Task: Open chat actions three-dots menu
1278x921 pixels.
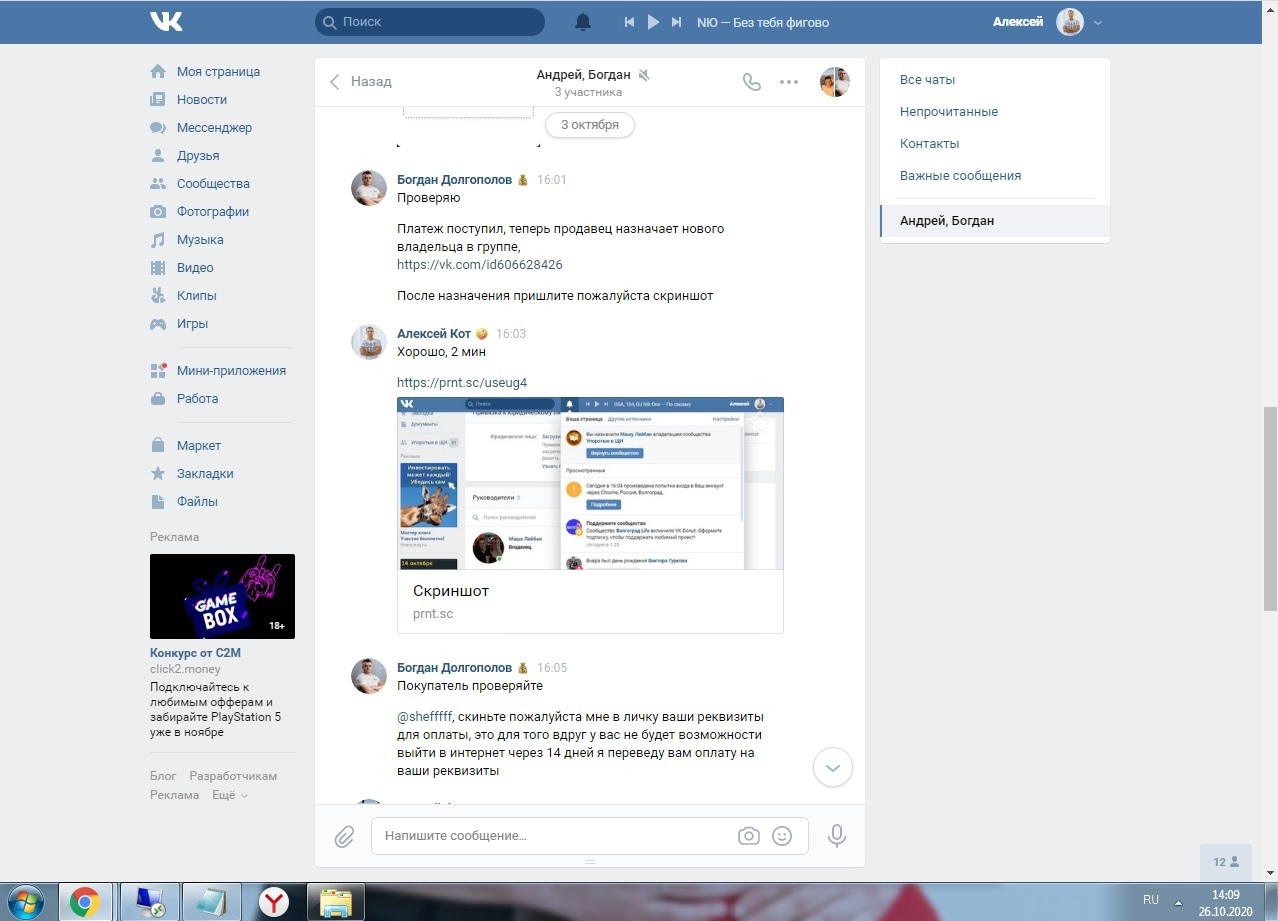Action: pyautogui.click(x=789, y=82)
